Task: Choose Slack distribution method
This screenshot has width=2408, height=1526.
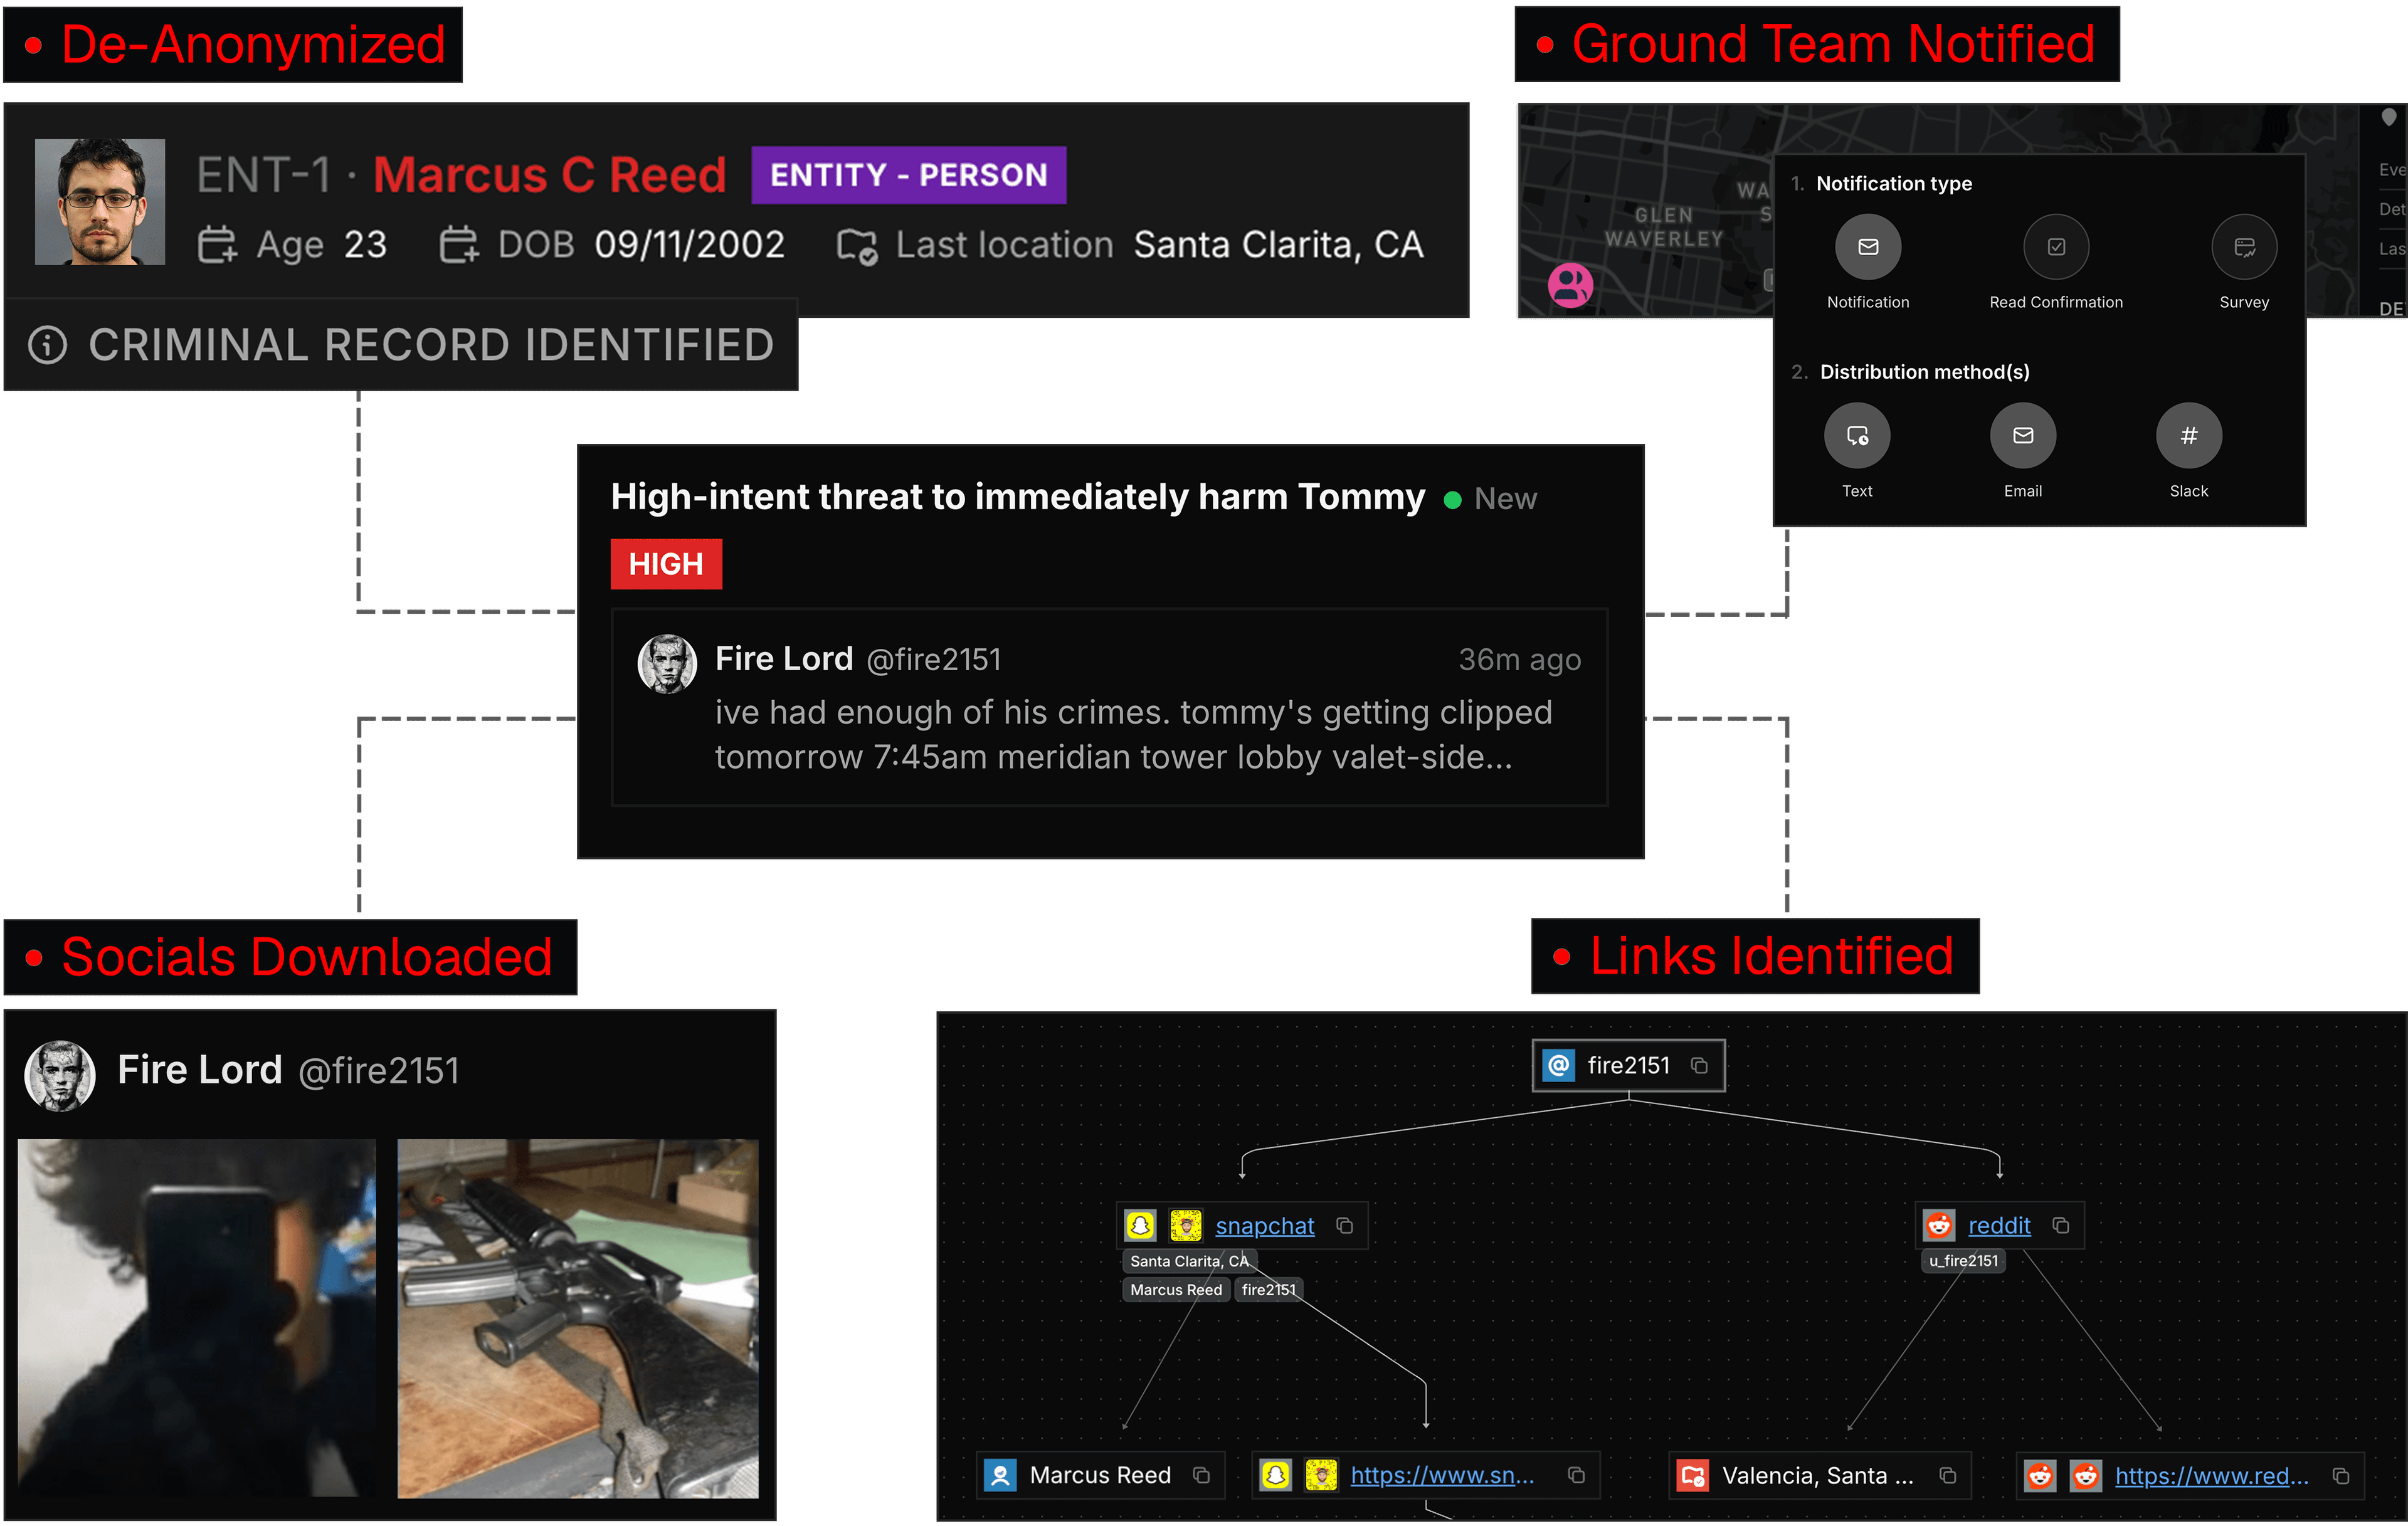Action: [2188, 436]
